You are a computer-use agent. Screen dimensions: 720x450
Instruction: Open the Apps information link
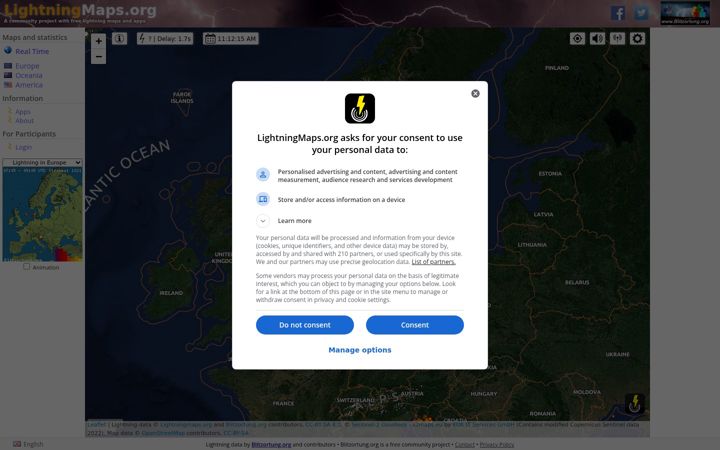[22, 112]
